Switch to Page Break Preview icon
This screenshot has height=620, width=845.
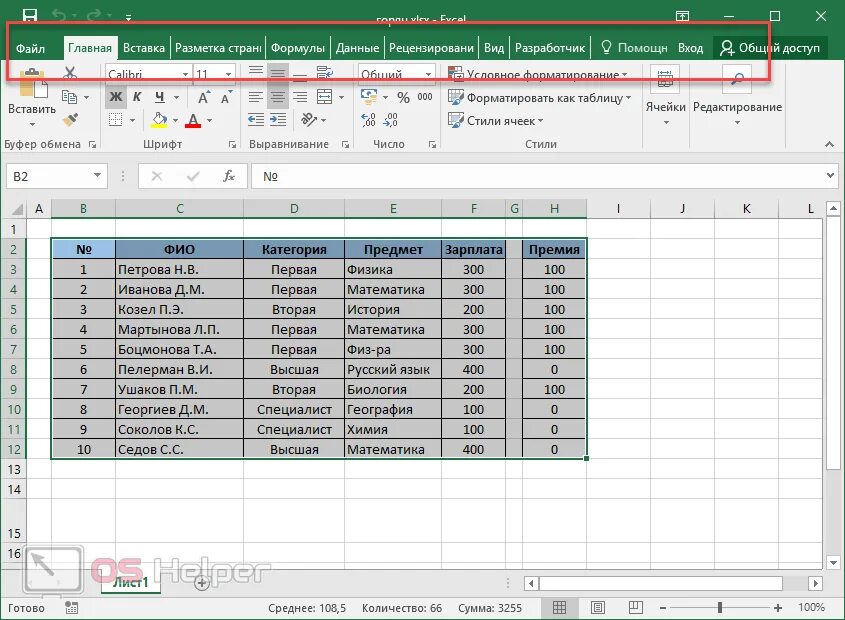[x=635, y=608]
